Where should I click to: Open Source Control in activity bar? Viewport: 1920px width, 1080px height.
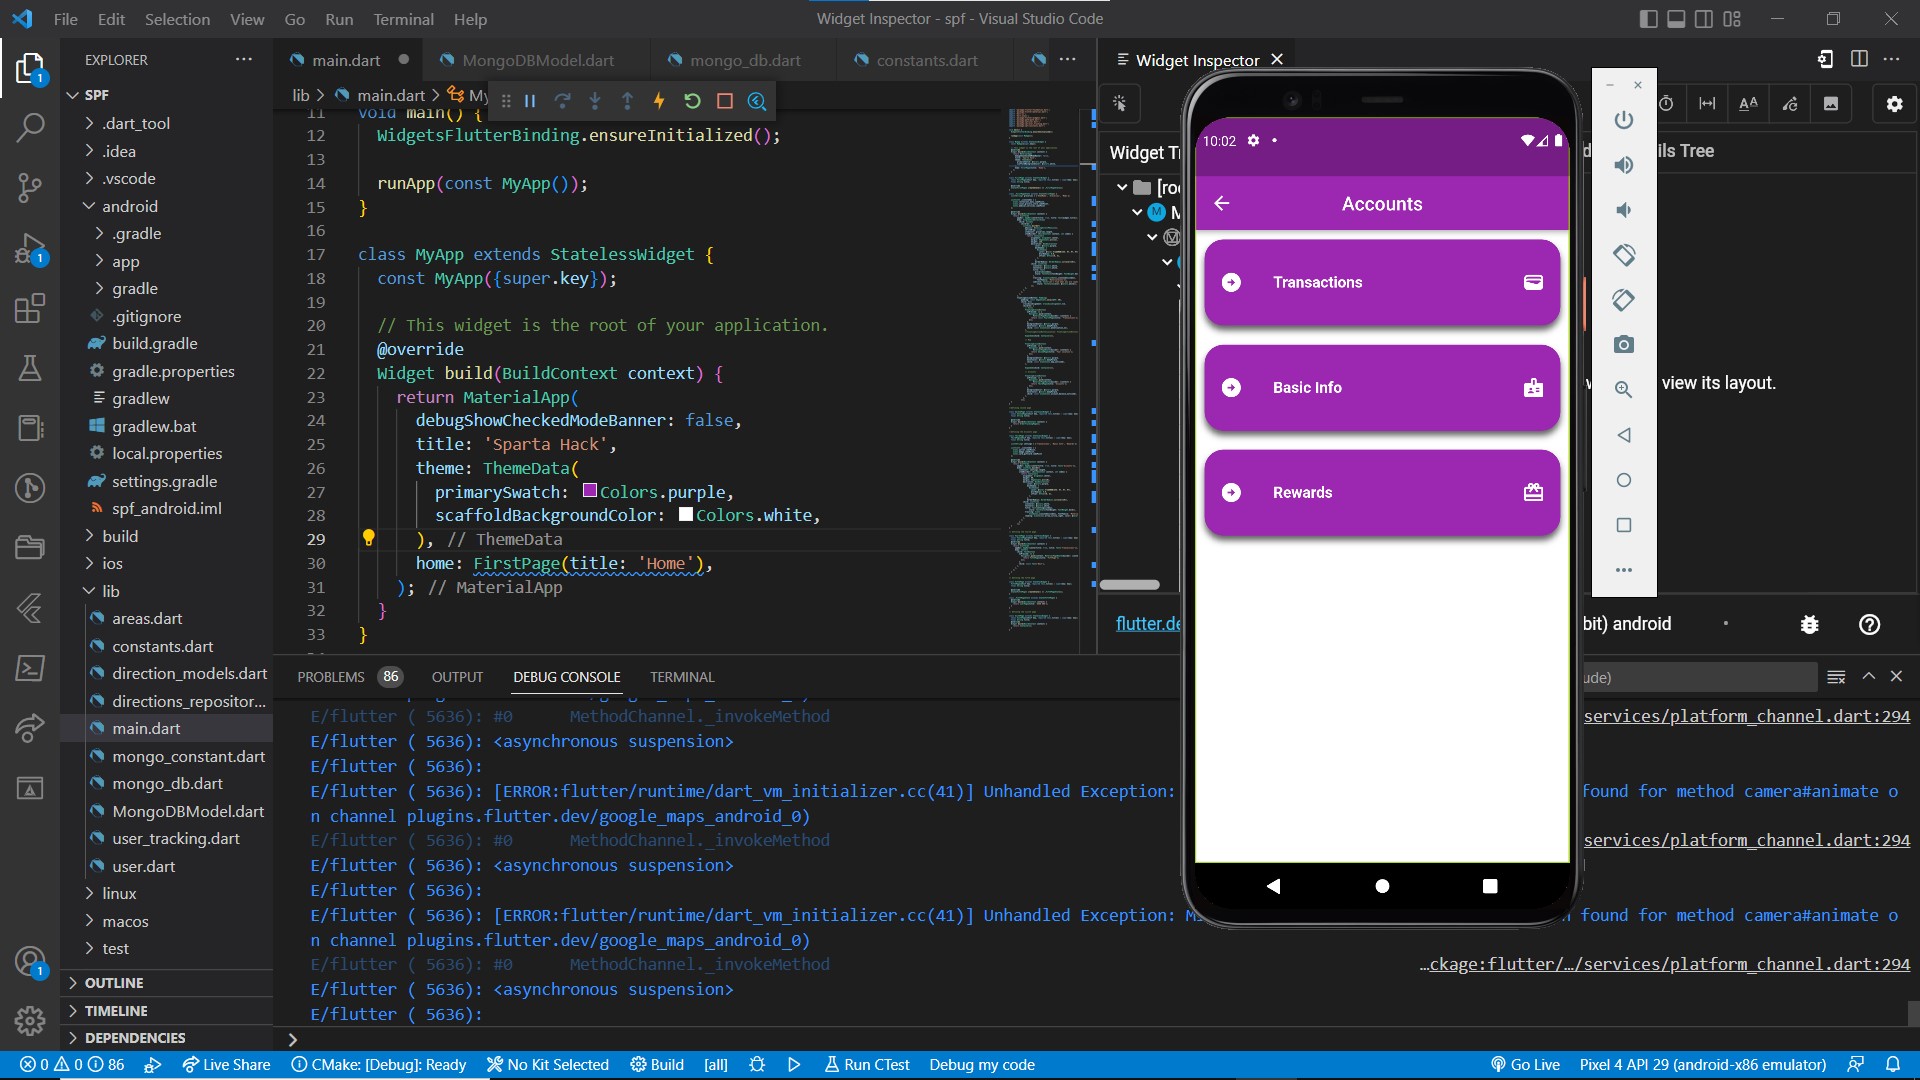pyautogui.click(x=30, y=187)
